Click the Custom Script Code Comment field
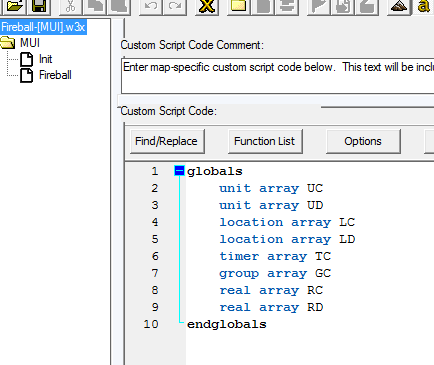434x365 pixels. coord(278,76)
